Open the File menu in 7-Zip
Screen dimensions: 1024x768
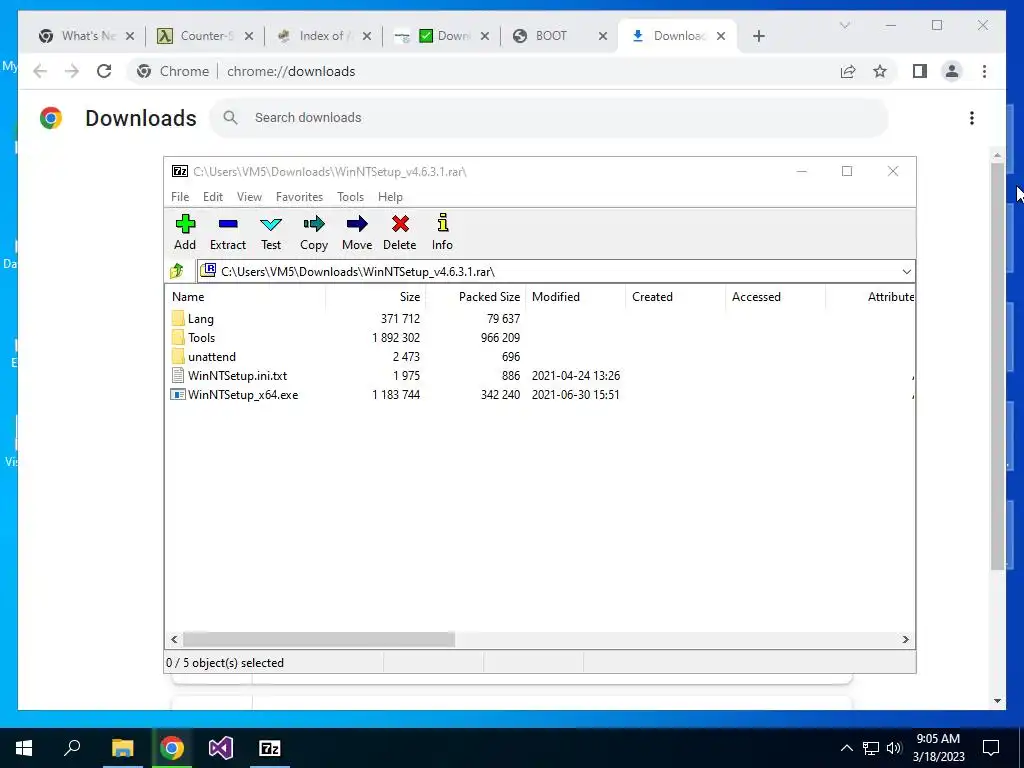pos(180,197)
